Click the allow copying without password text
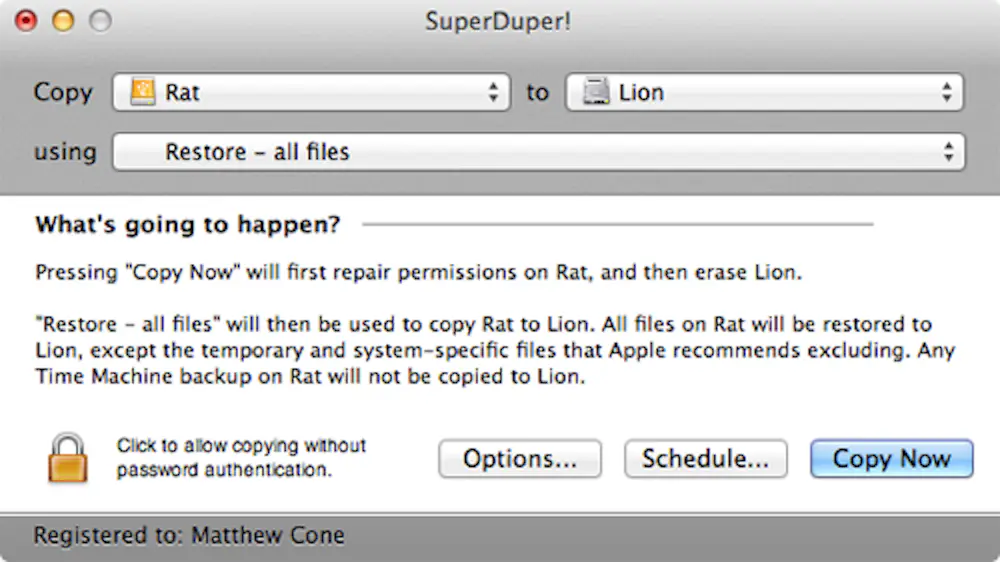 click(241, 457)
